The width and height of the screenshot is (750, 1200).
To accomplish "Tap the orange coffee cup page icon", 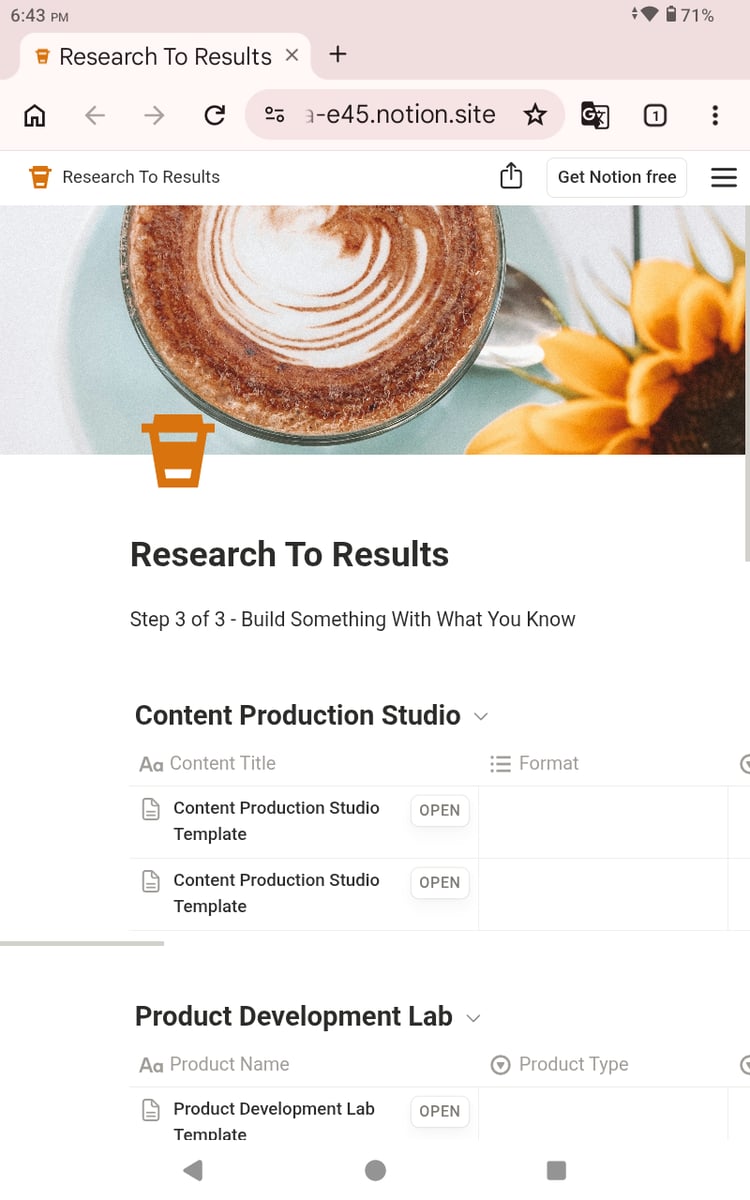I will click(x=178, y=452).
